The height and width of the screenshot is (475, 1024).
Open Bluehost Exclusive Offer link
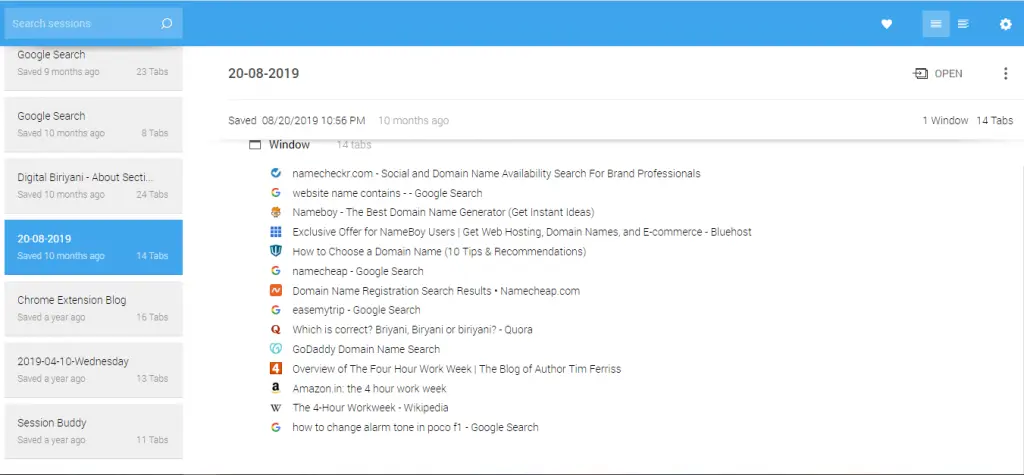(x=522, y=232)
